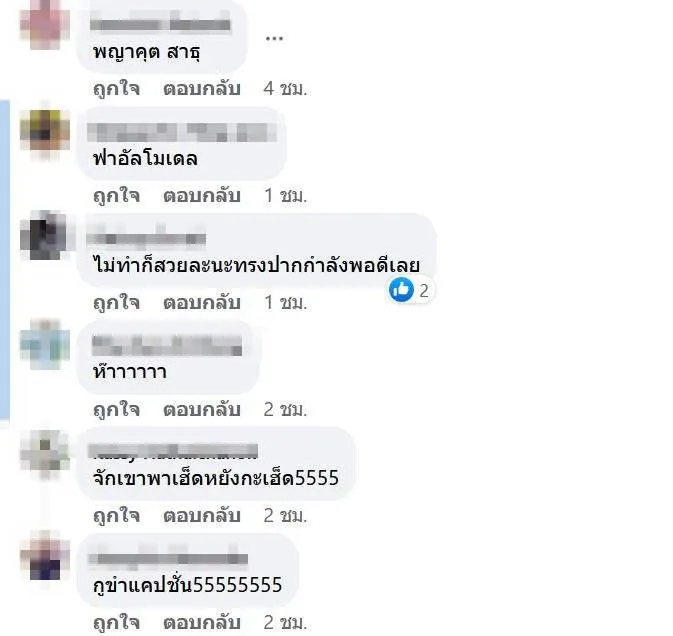Reply to the ไม่ทำก็สวยละนะ comment
The image size is (673, 636).
[201, 303]
